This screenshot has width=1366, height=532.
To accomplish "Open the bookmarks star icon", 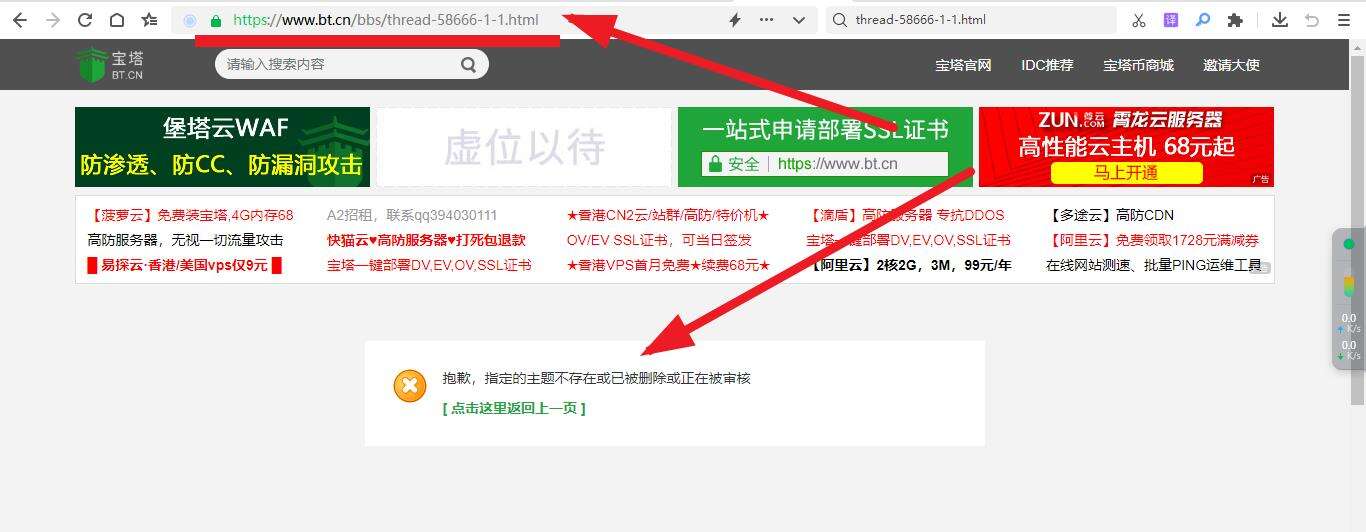I will tap(149, 20).
